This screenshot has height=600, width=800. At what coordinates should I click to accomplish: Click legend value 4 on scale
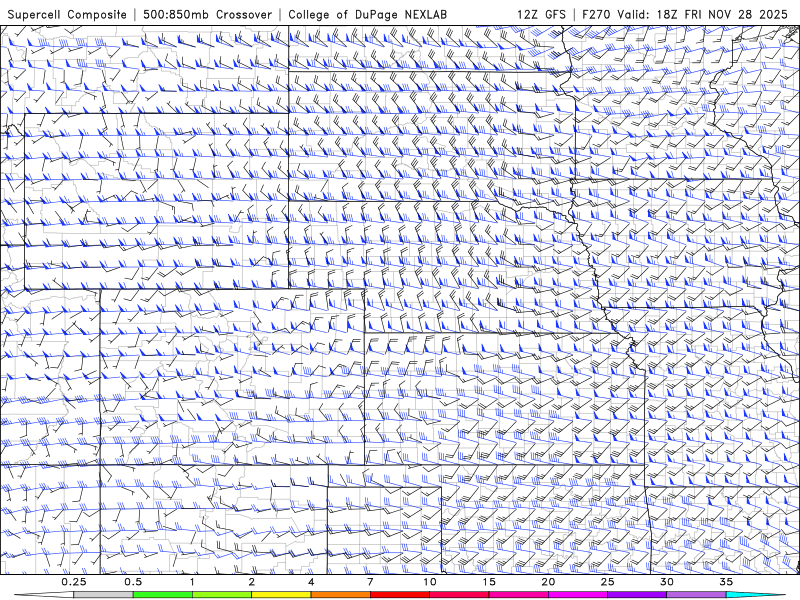pos(311,582)
